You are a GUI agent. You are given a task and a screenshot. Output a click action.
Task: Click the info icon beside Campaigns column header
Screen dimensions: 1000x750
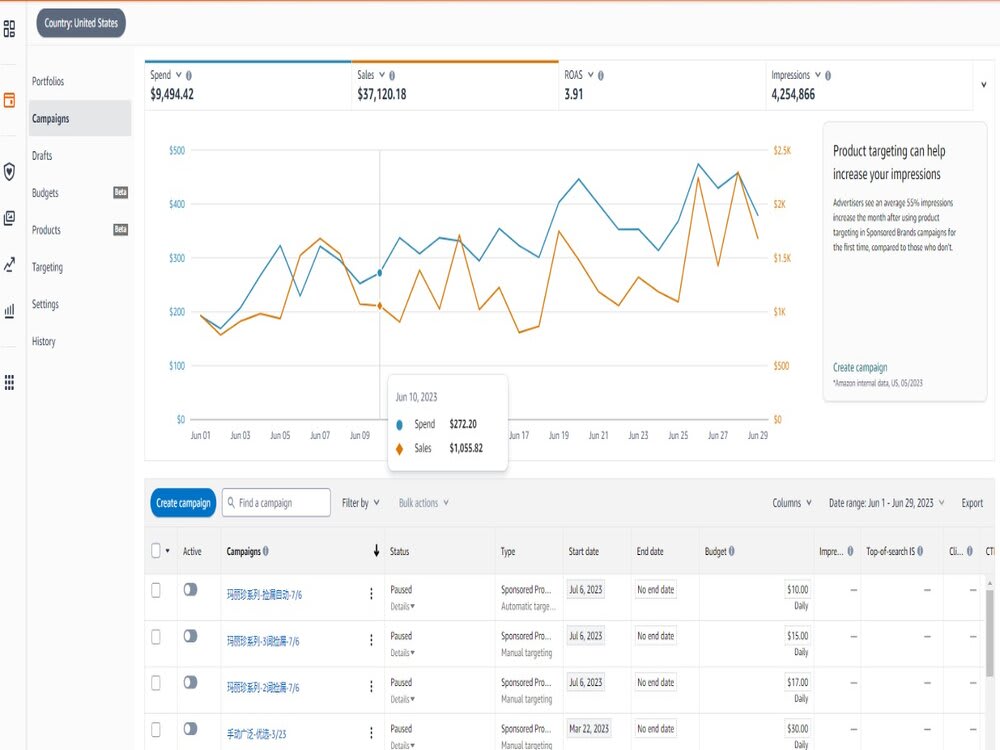(266, 551)
